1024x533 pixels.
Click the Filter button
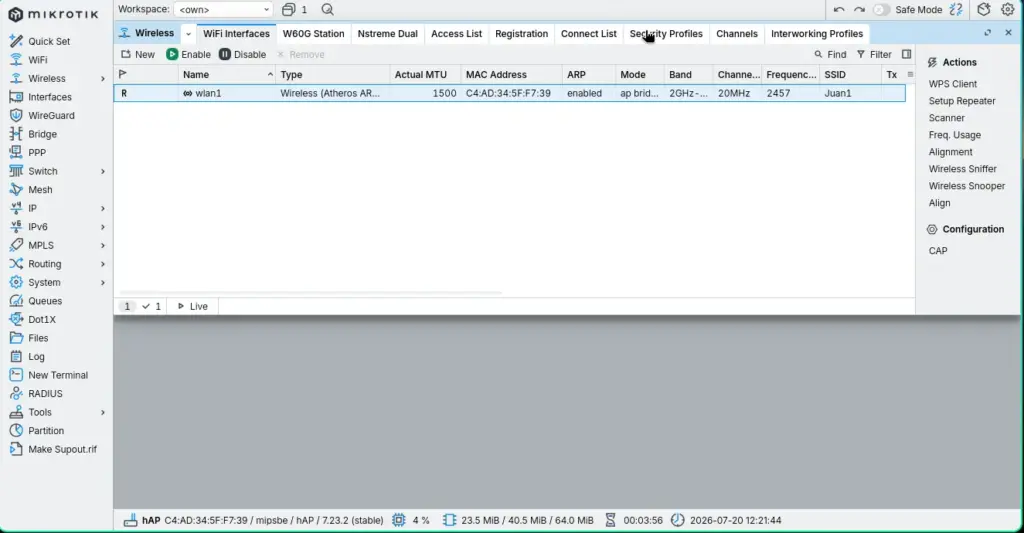click(874, 54)
